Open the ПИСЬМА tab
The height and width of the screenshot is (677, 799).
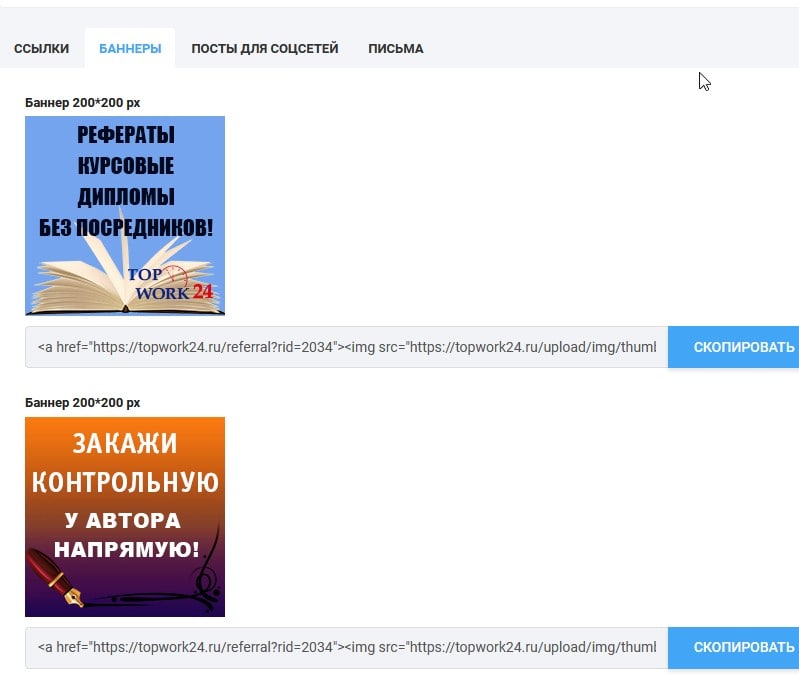click(x=395, y=48)
